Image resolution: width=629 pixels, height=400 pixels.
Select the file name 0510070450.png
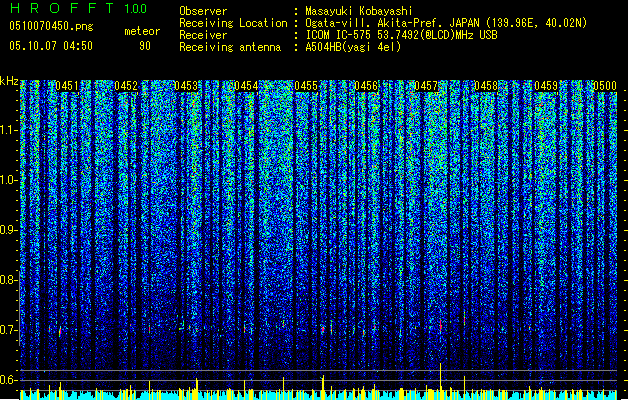click(x=51, y=26)
